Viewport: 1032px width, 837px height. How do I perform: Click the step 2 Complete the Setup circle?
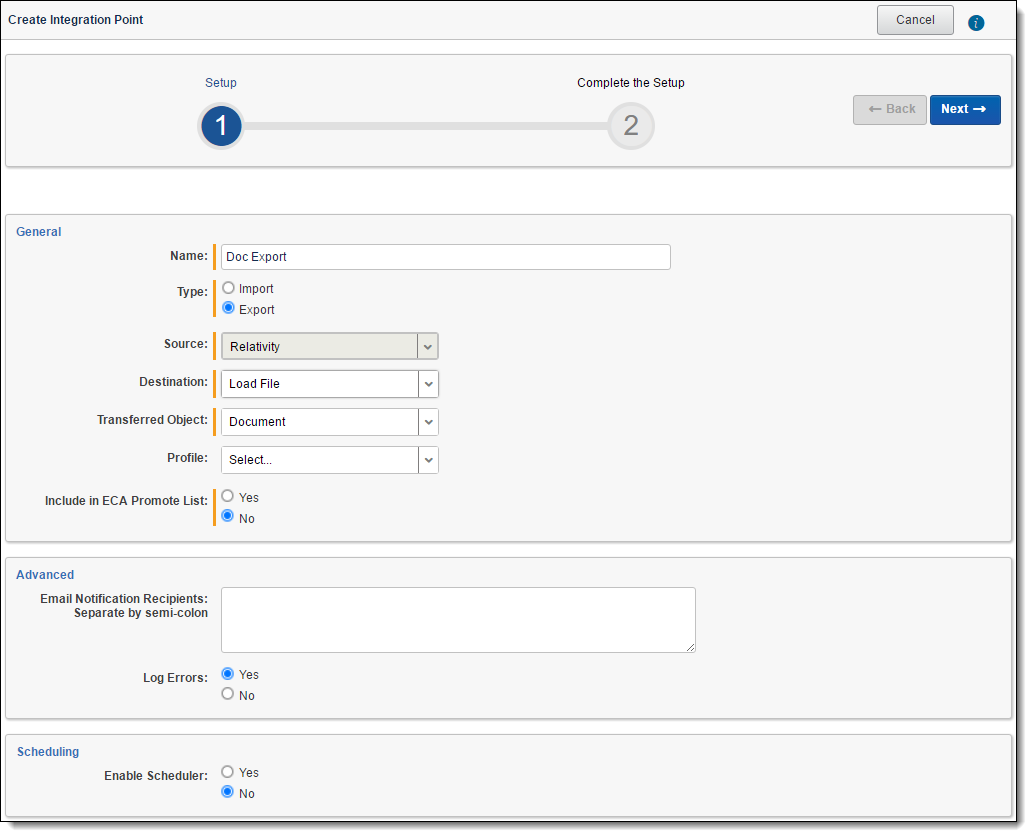[x=631, y=126]
